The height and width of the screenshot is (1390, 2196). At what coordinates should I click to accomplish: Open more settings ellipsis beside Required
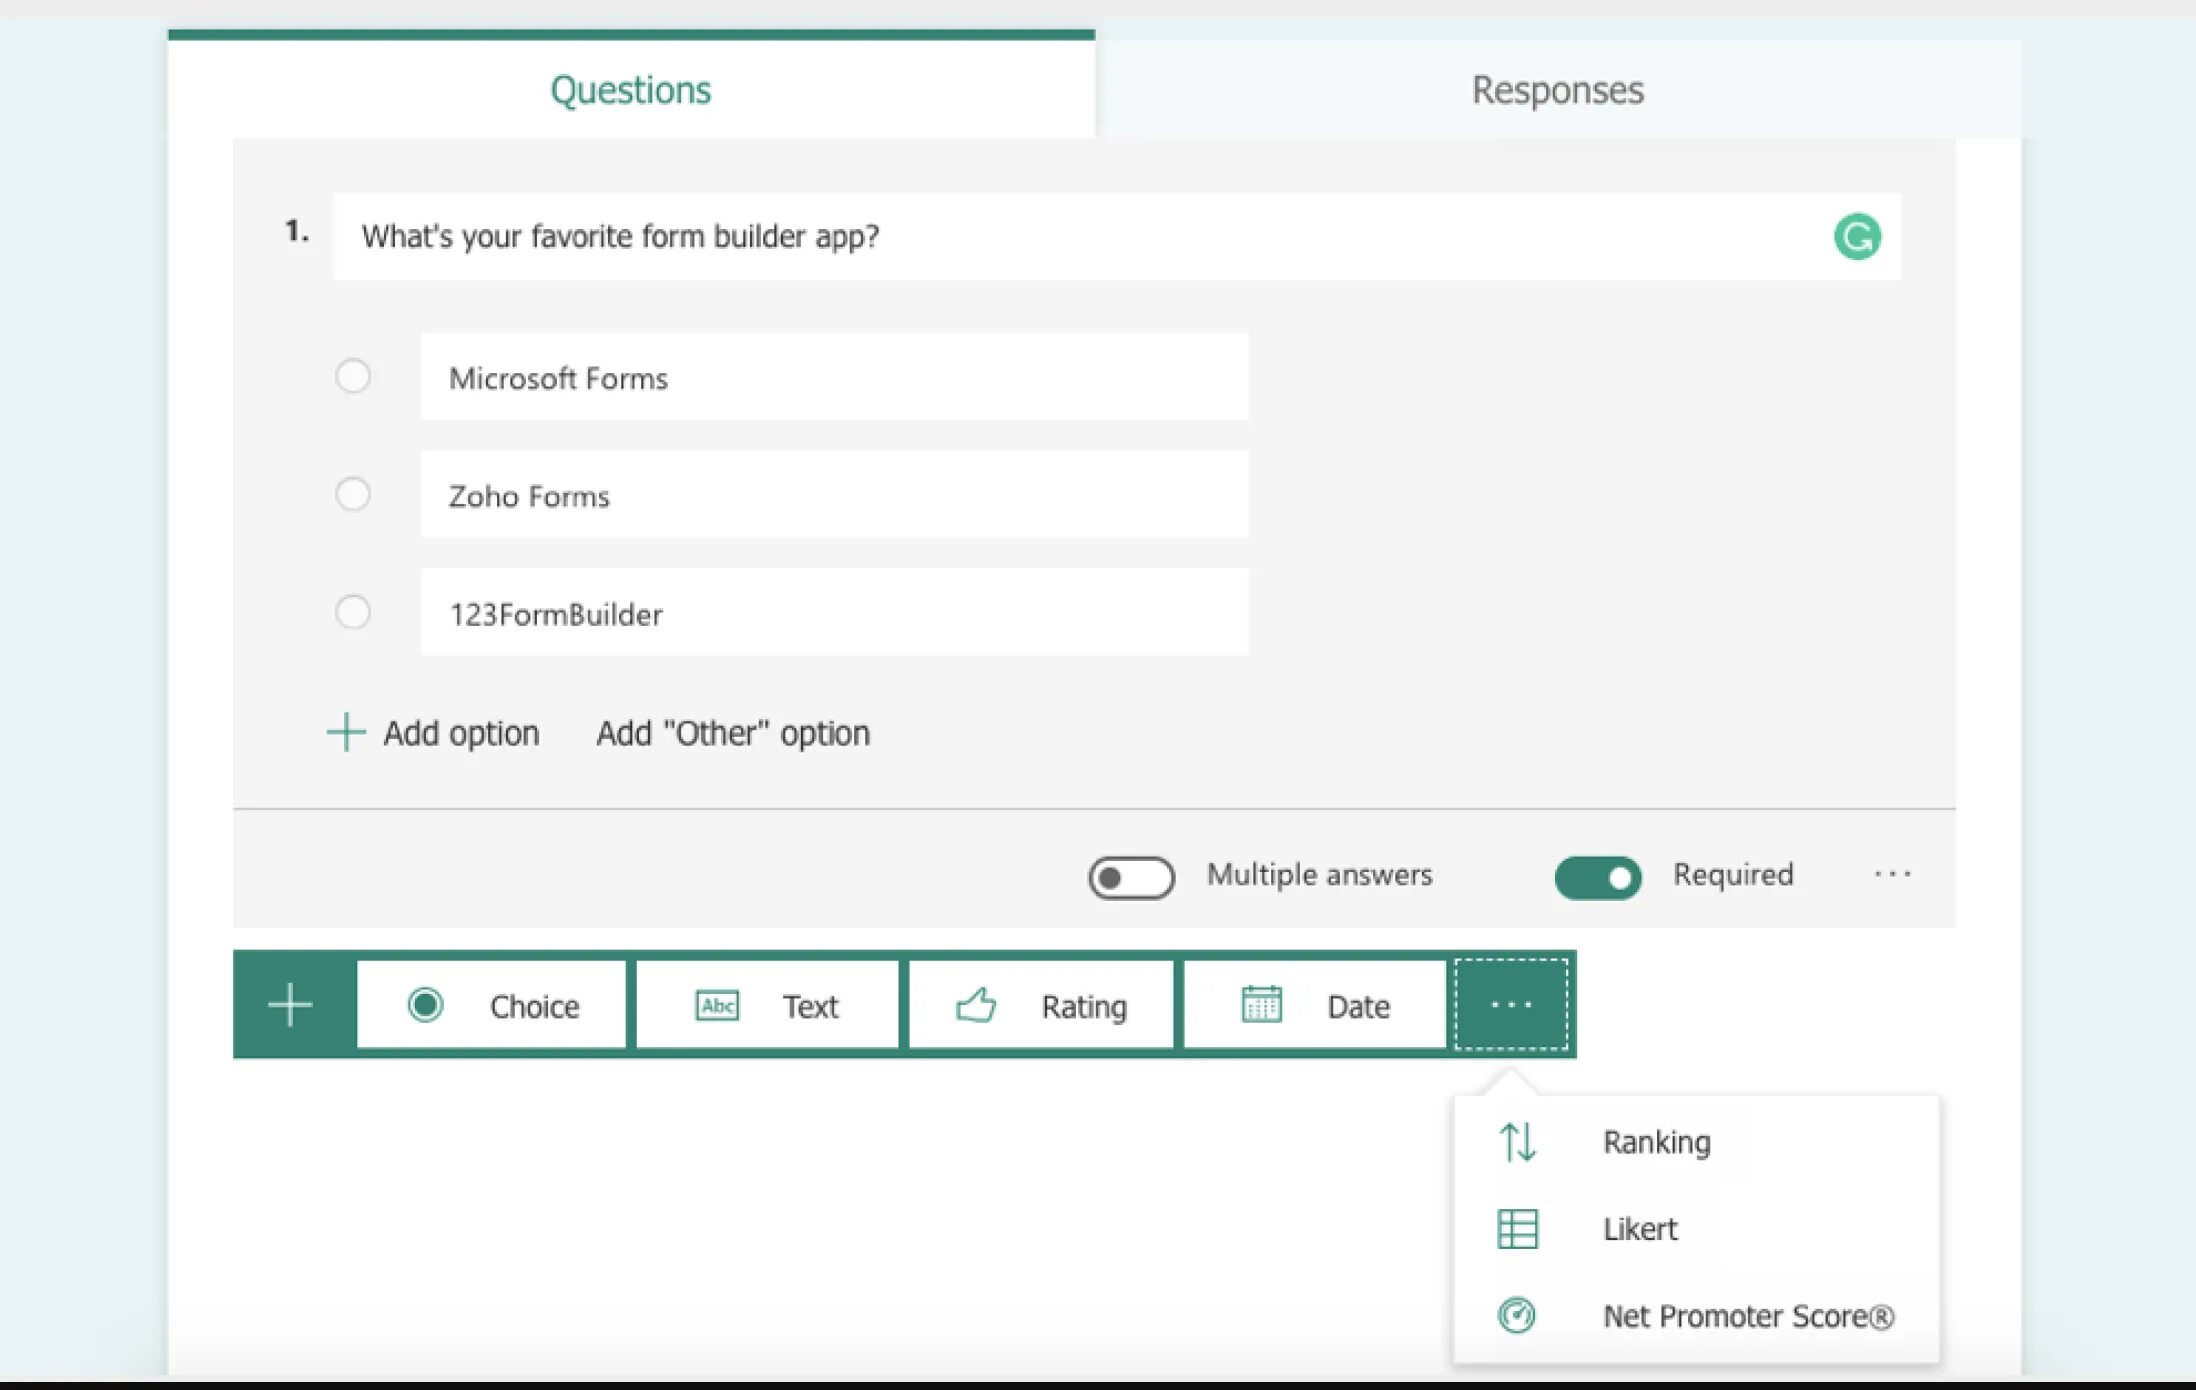tap(1892, 875)
